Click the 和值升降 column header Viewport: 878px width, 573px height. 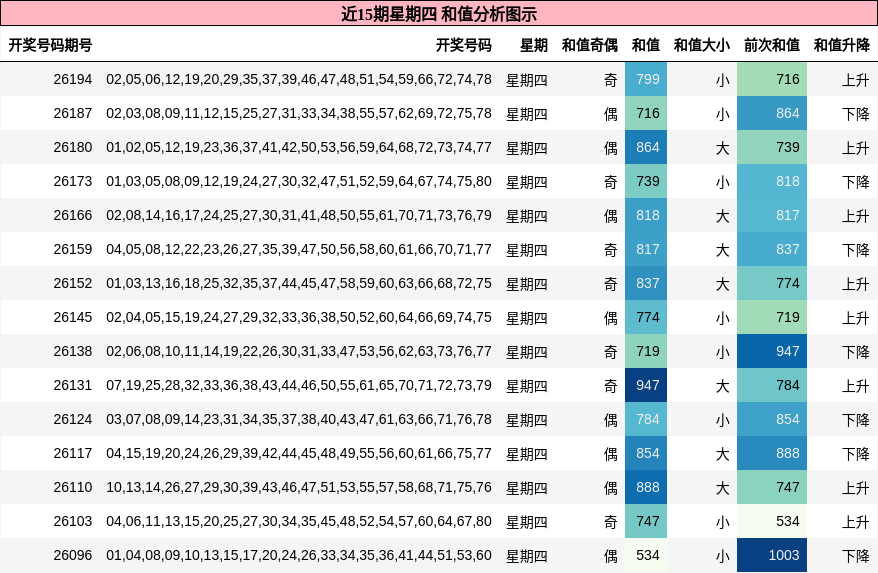[842, 45]
